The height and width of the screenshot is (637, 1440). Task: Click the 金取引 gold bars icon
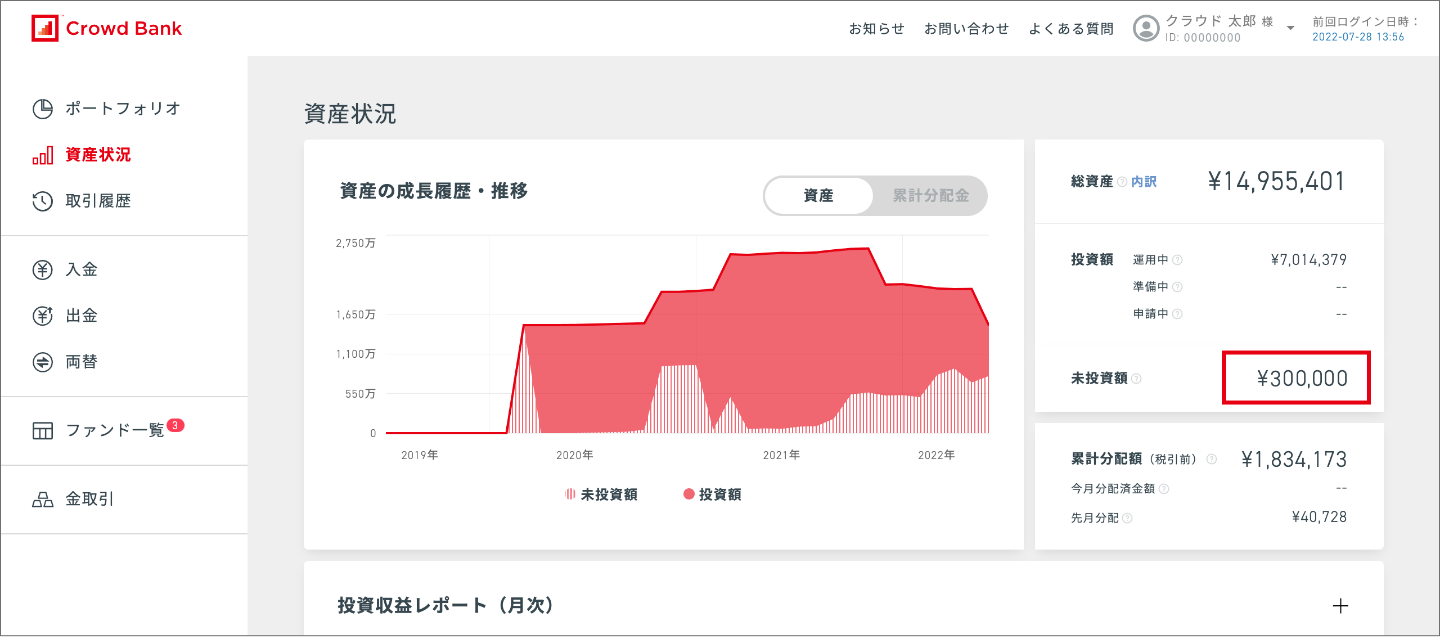42,499
